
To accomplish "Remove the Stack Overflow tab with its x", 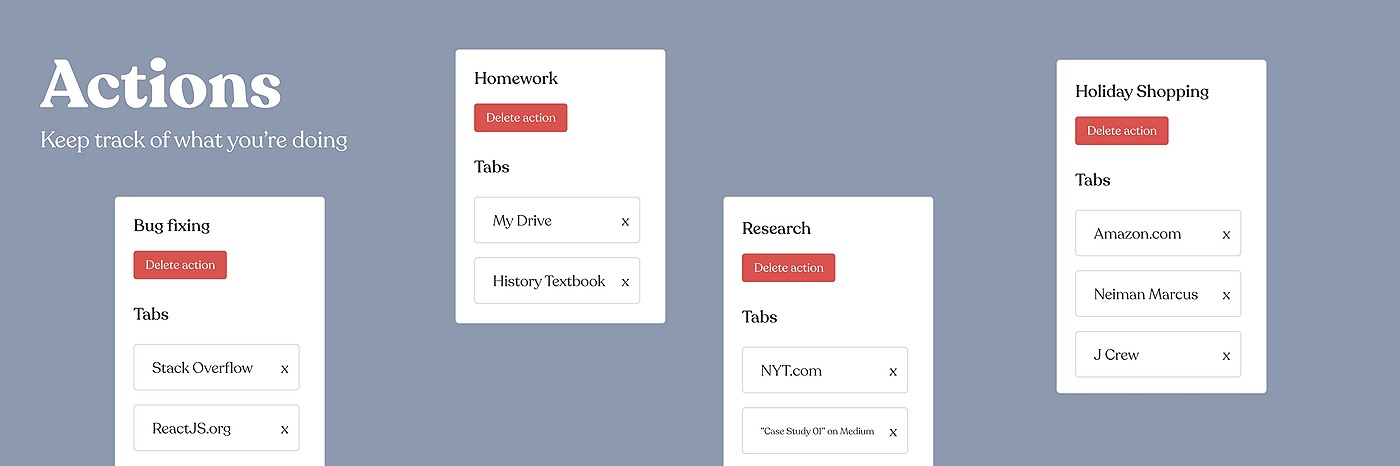I will tap(284, 369).
